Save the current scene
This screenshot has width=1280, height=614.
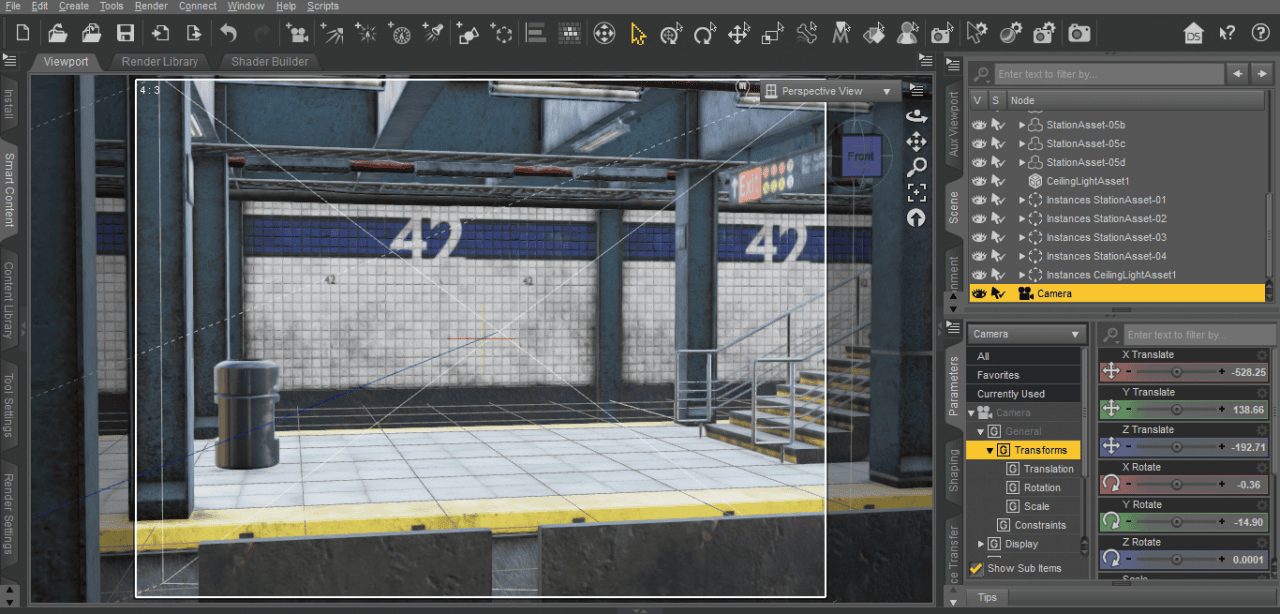[x=124, y=32]
